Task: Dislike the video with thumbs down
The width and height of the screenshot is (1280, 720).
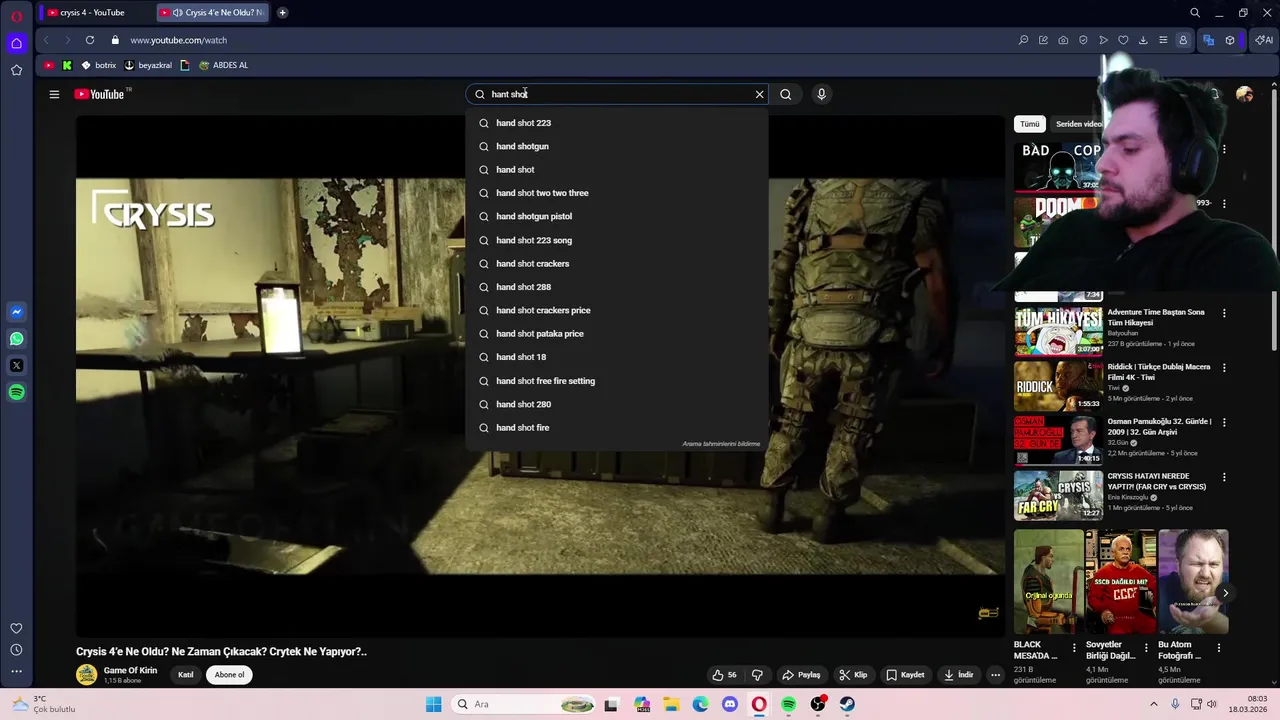Action: (757, 675)
